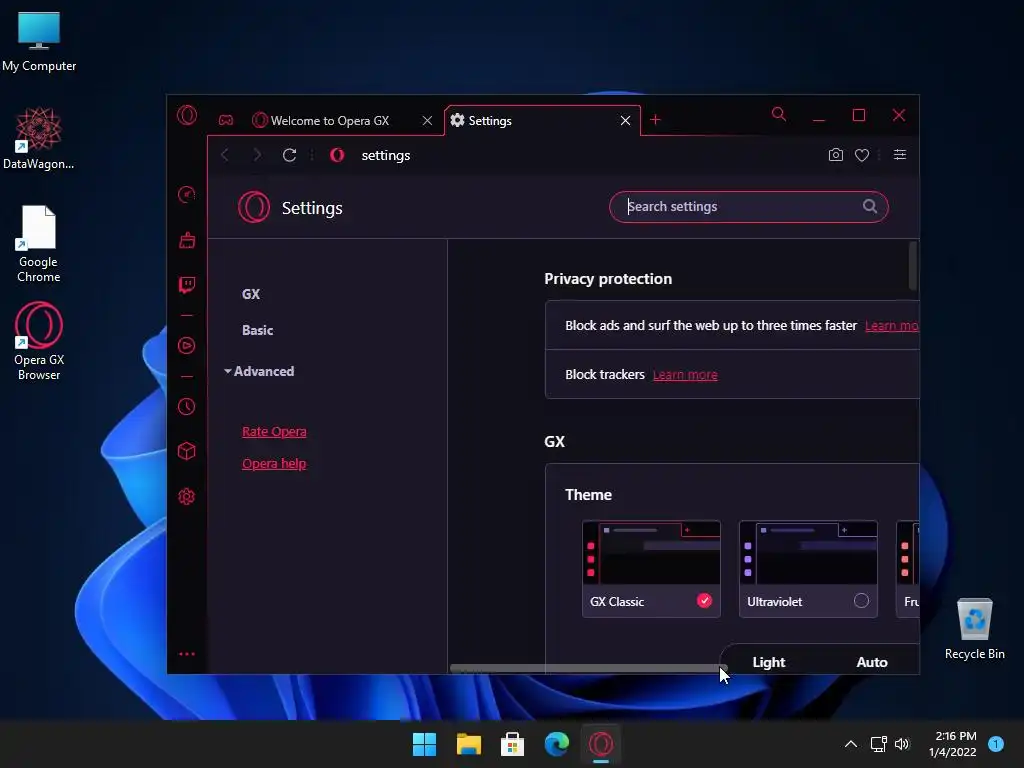
Task: Click Learn more next to Block trackers
Action: coord(685,375)
